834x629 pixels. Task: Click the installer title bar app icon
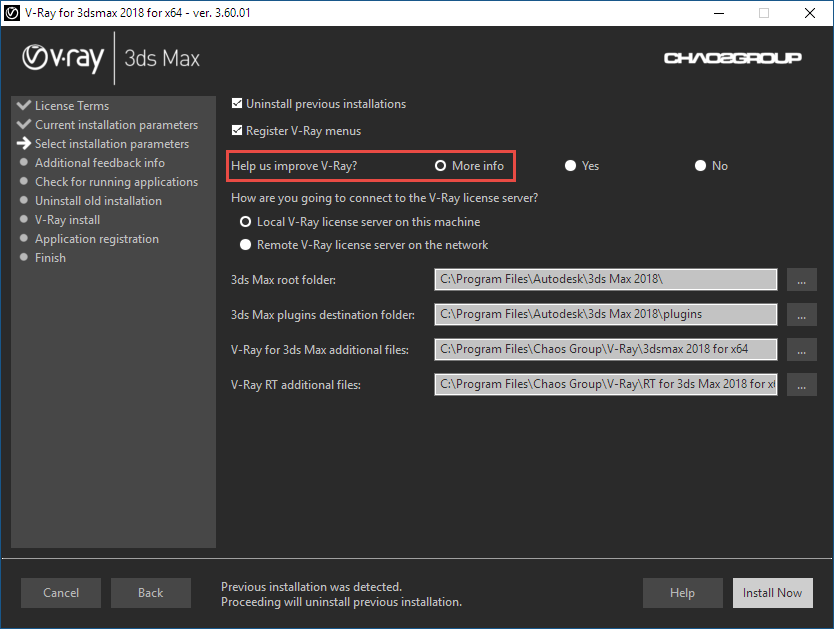(13, 13)
